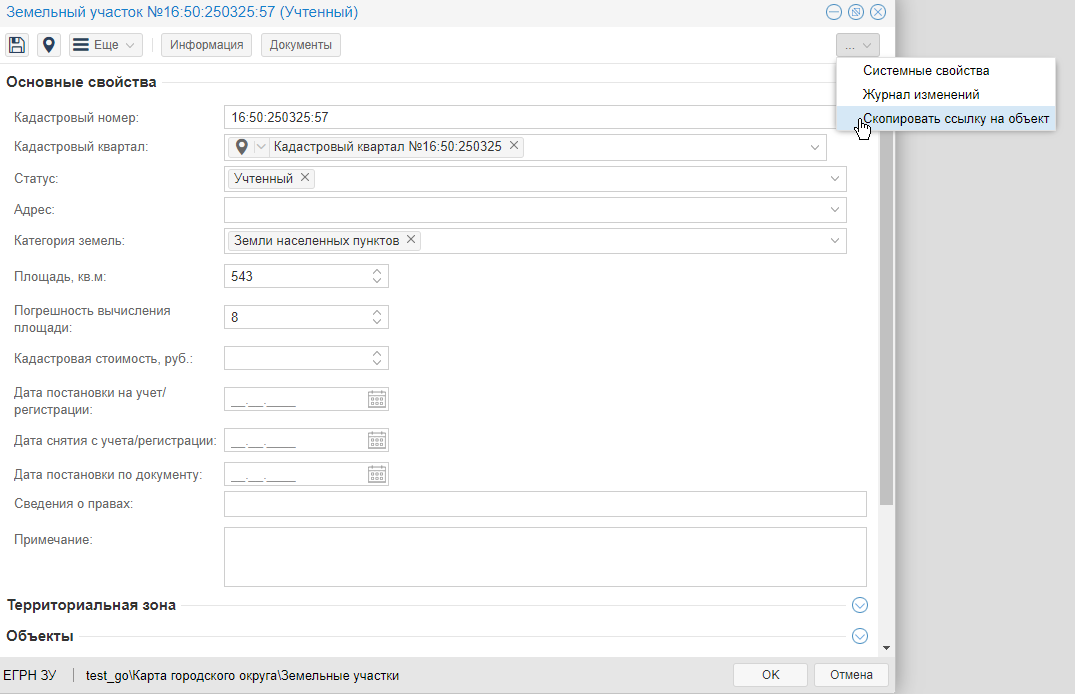Click the map pin icon in toolbar
The width and height of the screenshot is (1075, 694).
point(48,45)
